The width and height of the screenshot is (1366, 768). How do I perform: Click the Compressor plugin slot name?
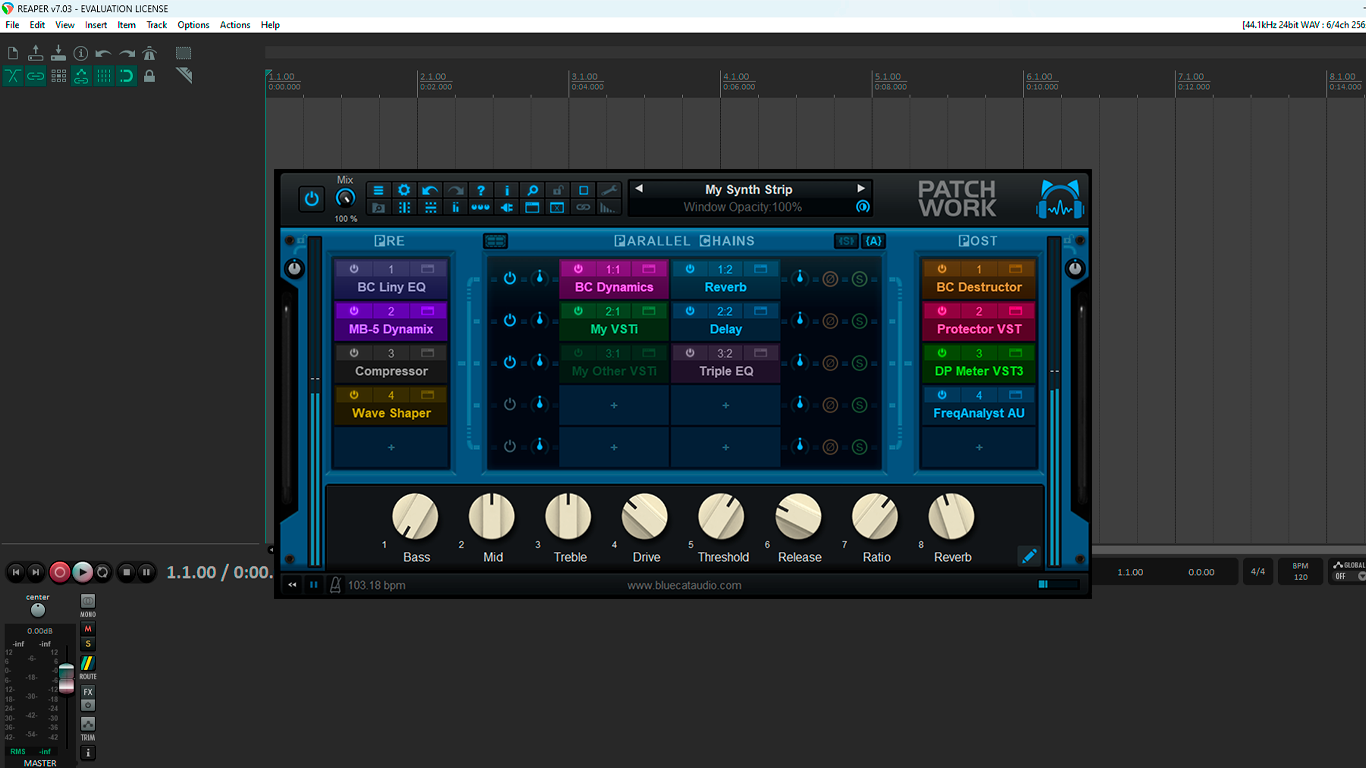click(x=391, y=371)
